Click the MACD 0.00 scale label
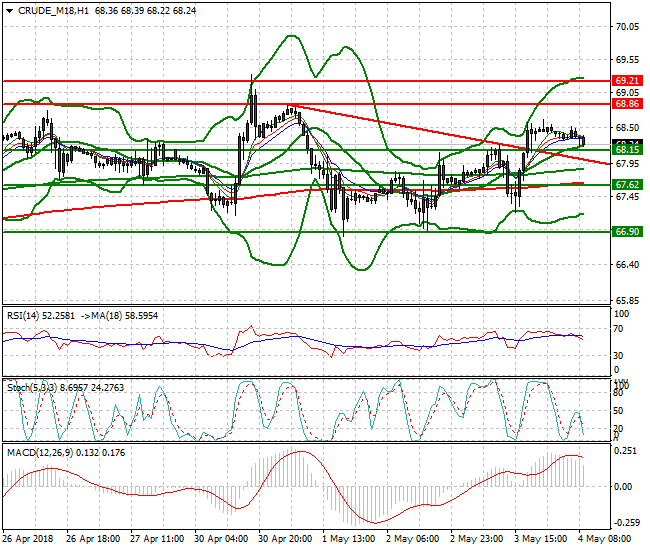The width and height of the screenshot is (650, 550). pyautogui.click(x=623, y=487)
